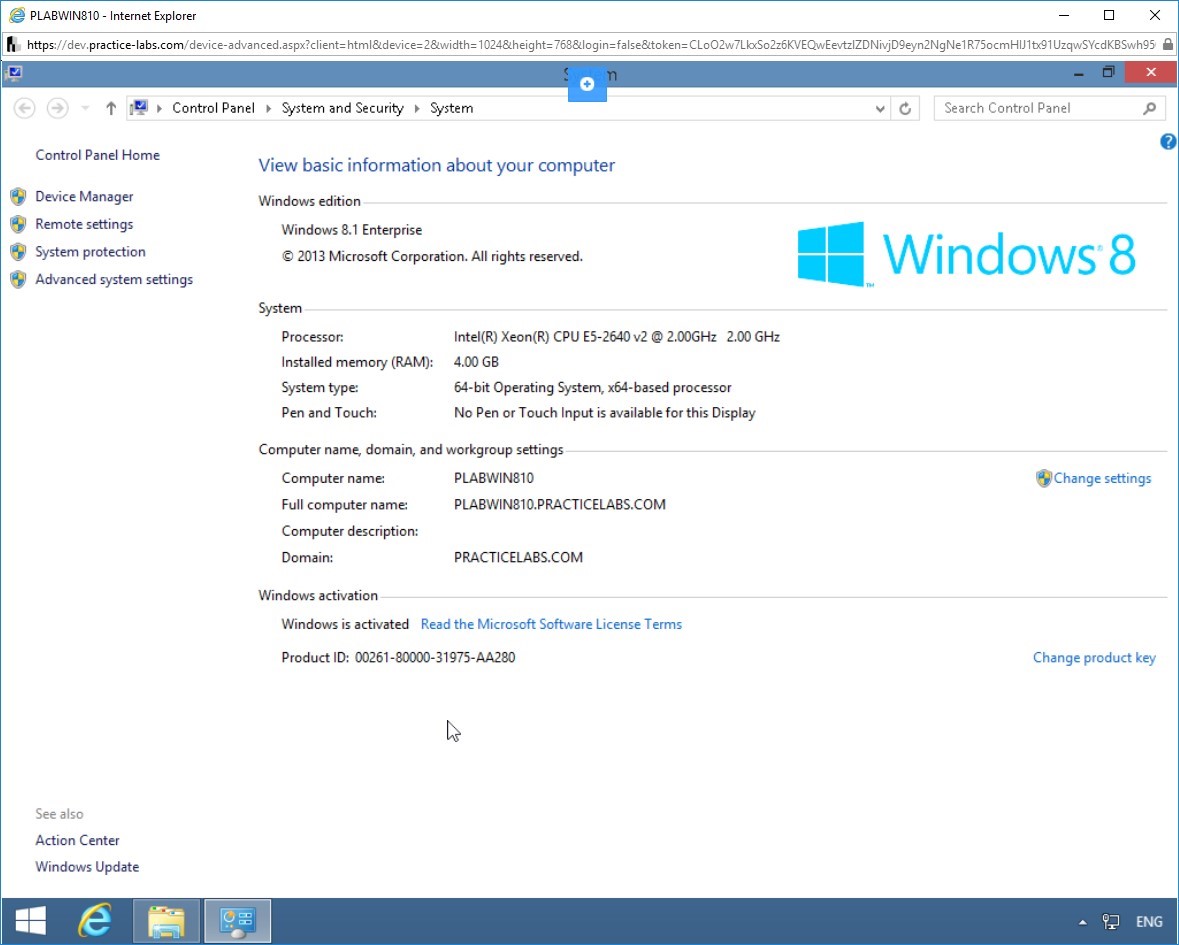Show hidden icons in the system tray
The height and width of the screenshot is (945, 1179).
click(x=1082, y=922)
